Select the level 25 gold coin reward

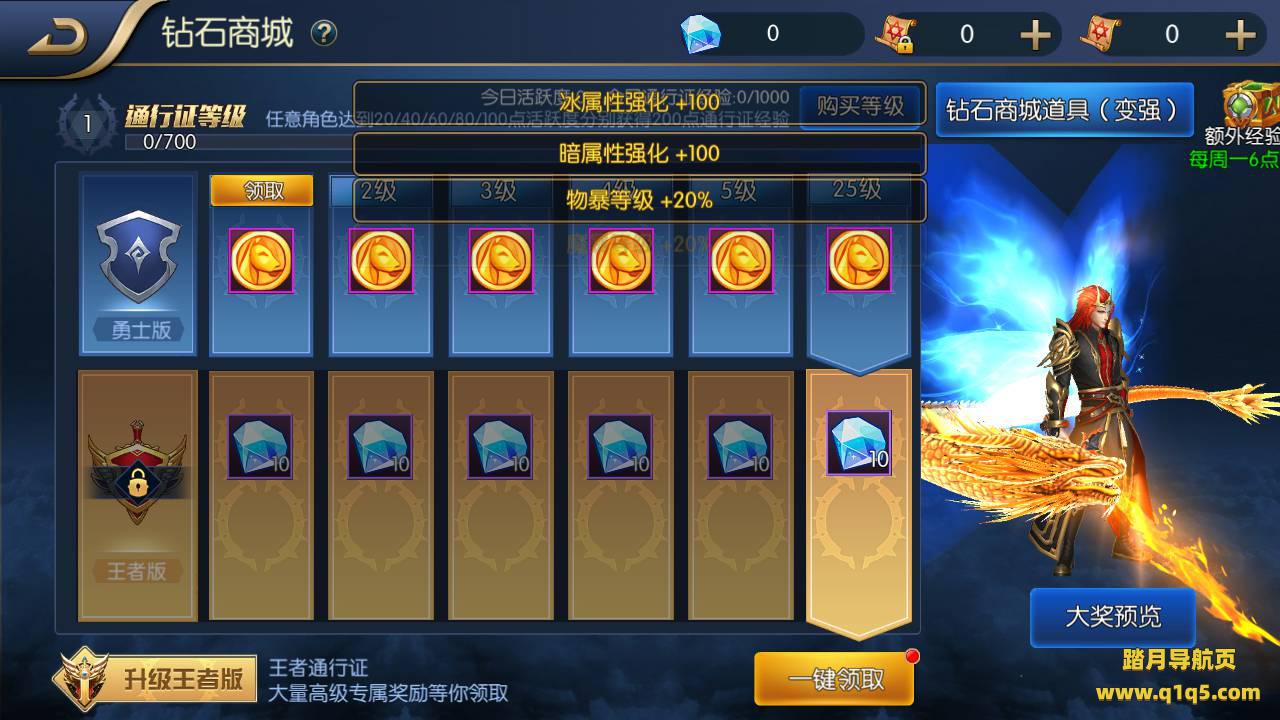(x=859, y=260)
